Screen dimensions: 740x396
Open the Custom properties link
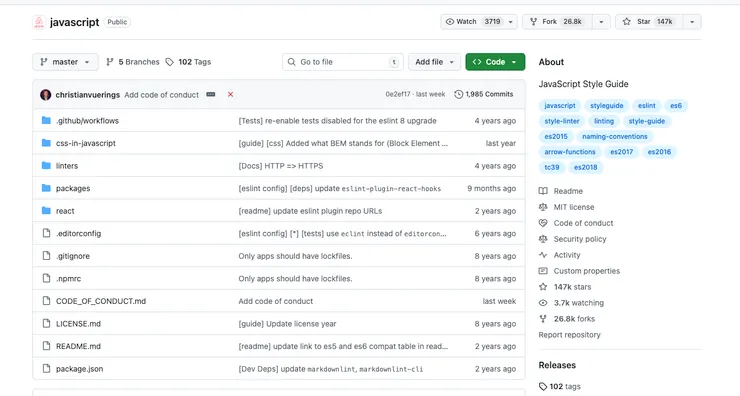pyautogui.click(x=587, y=271)
